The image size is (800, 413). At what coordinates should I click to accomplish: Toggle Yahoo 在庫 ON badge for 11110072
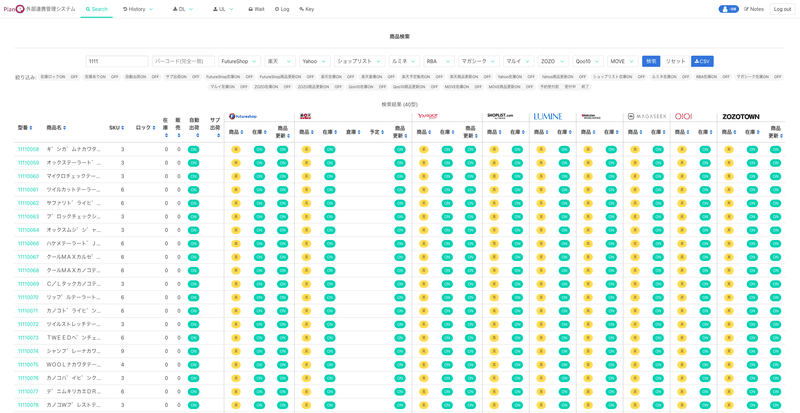point(447,324)
